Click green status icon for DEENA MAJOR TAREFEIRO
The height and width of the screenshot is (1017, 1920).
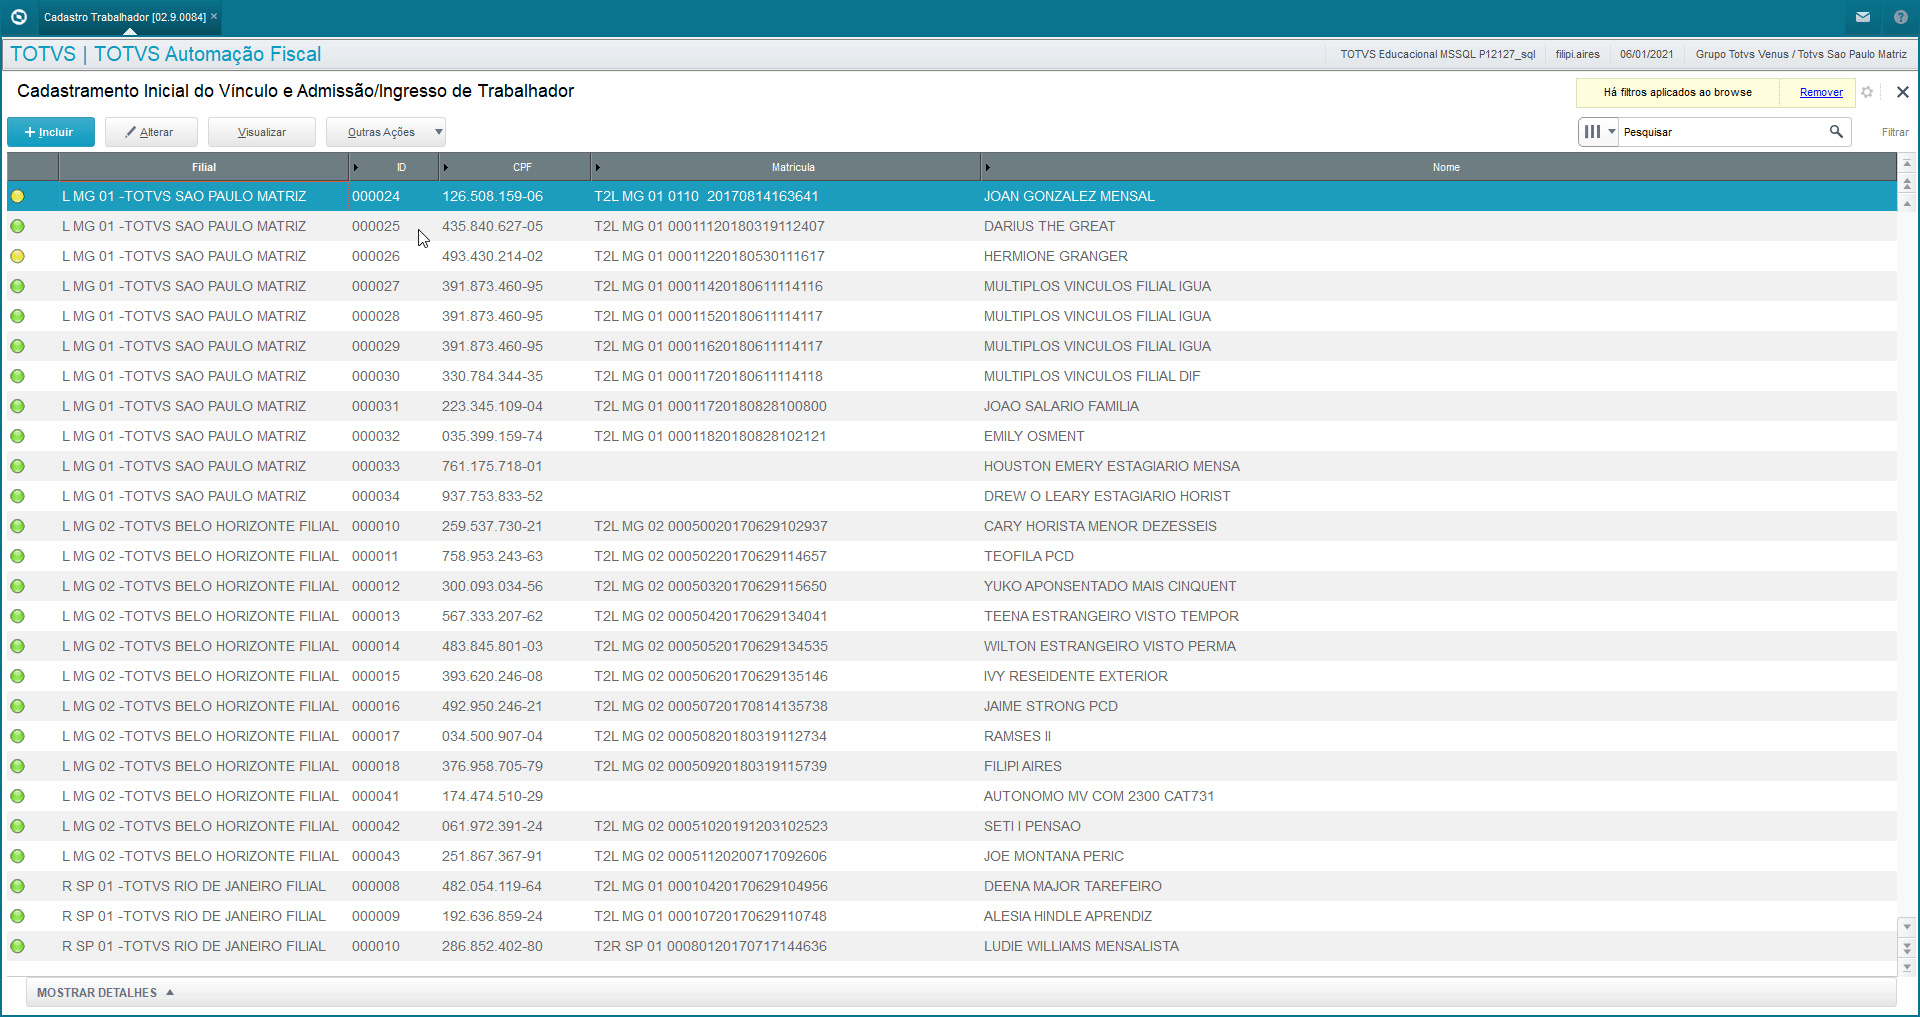tap(18, 886)
